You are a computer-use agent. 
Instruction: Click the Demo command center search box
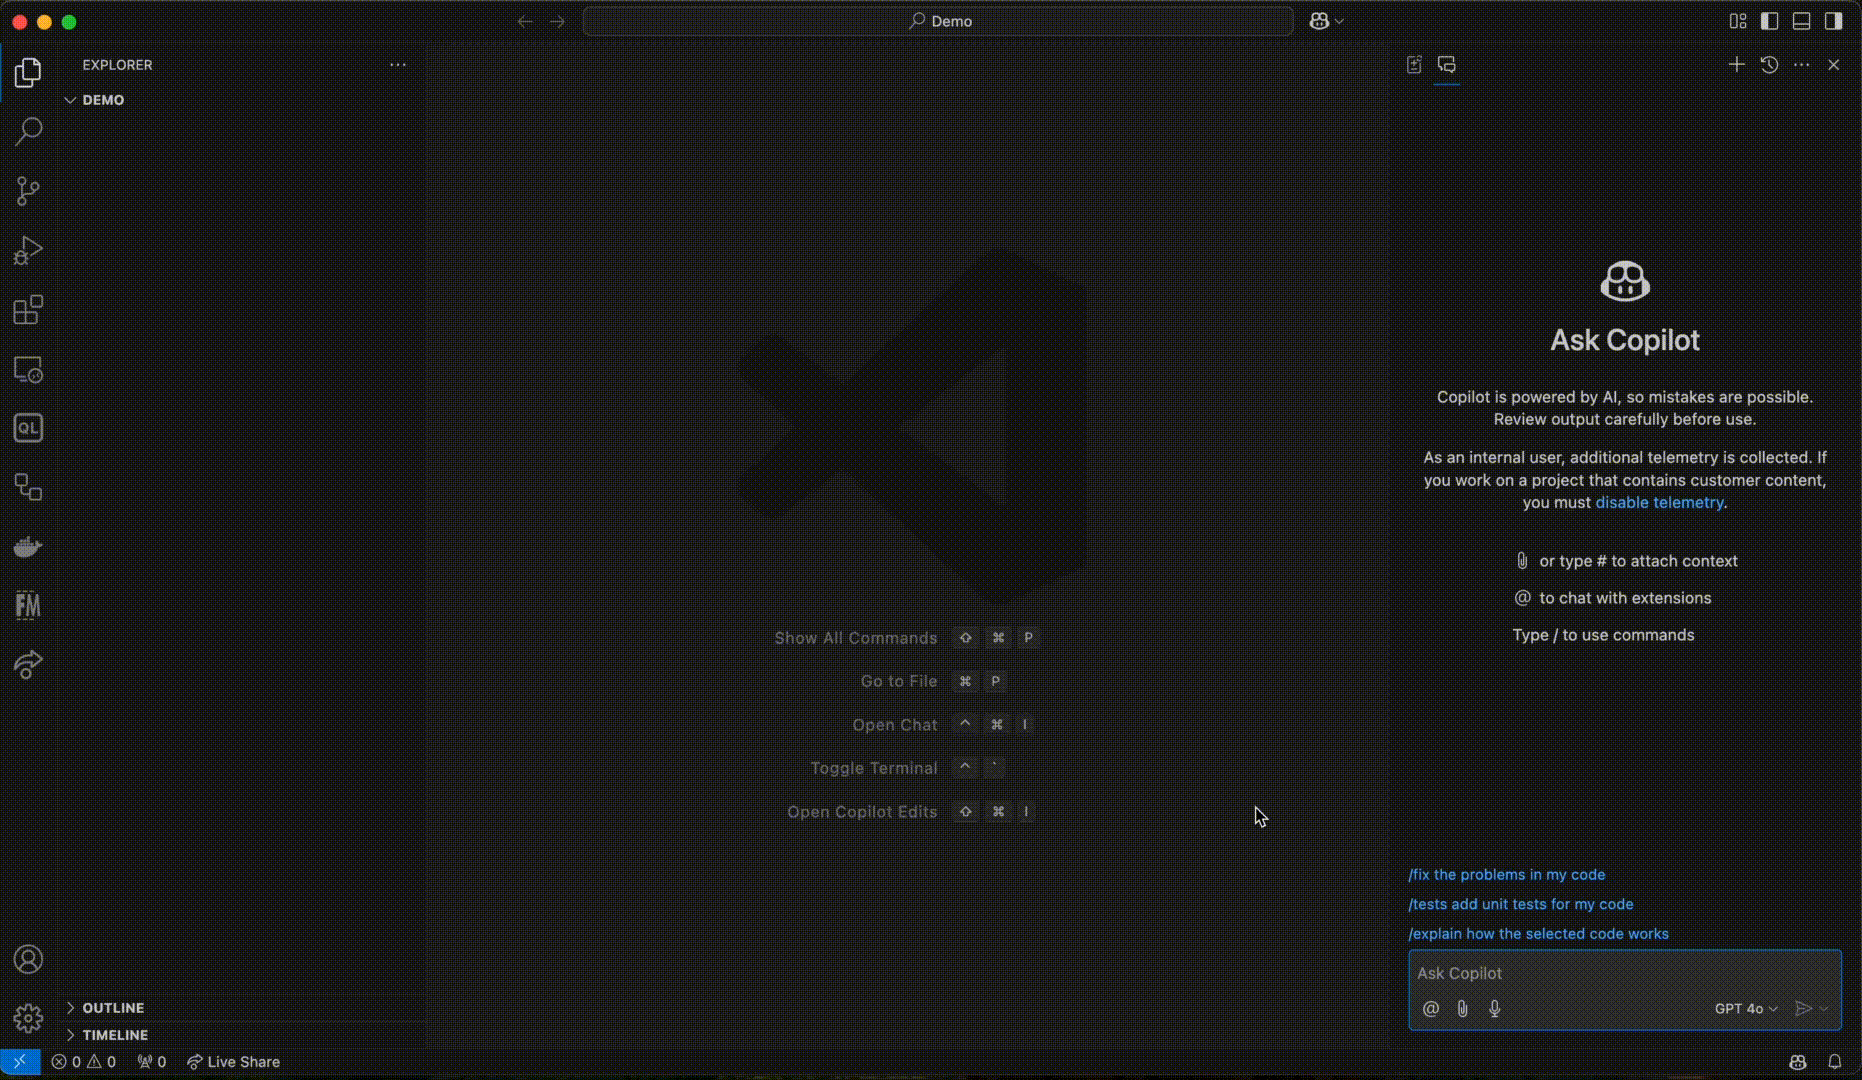click(x=938, y=21)
